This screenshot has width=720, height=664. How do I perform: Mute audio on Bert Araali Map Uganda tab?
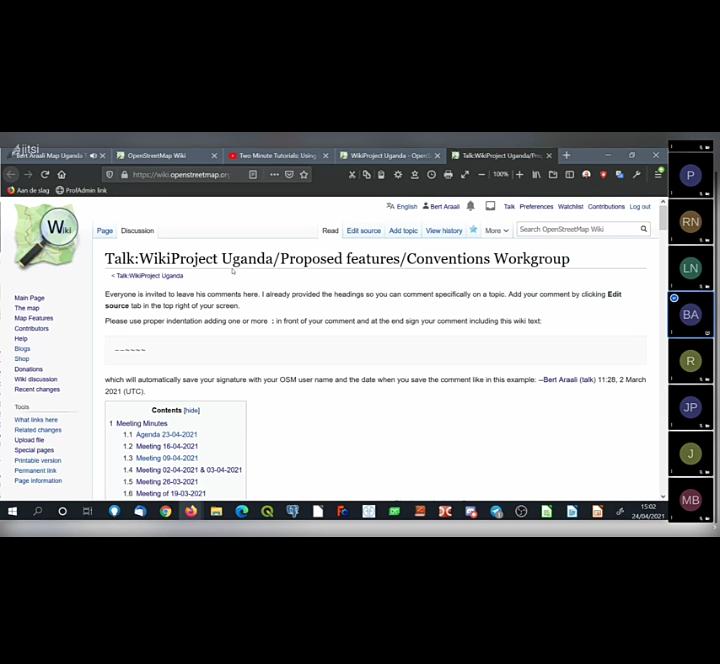93,156
